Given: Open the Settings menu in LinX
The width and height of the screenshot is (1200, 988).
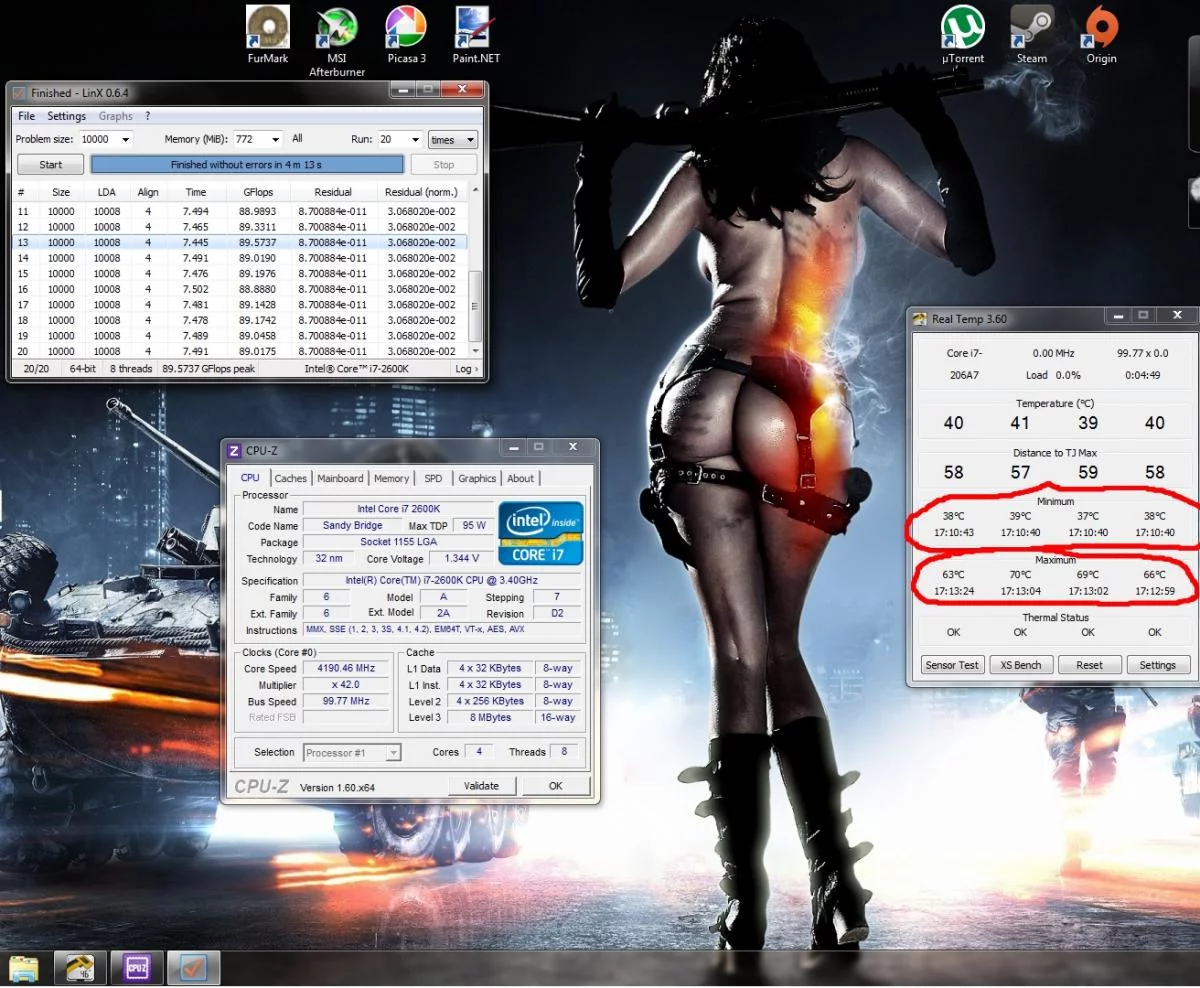Looking at the screenshot, I should pos(67,116).
